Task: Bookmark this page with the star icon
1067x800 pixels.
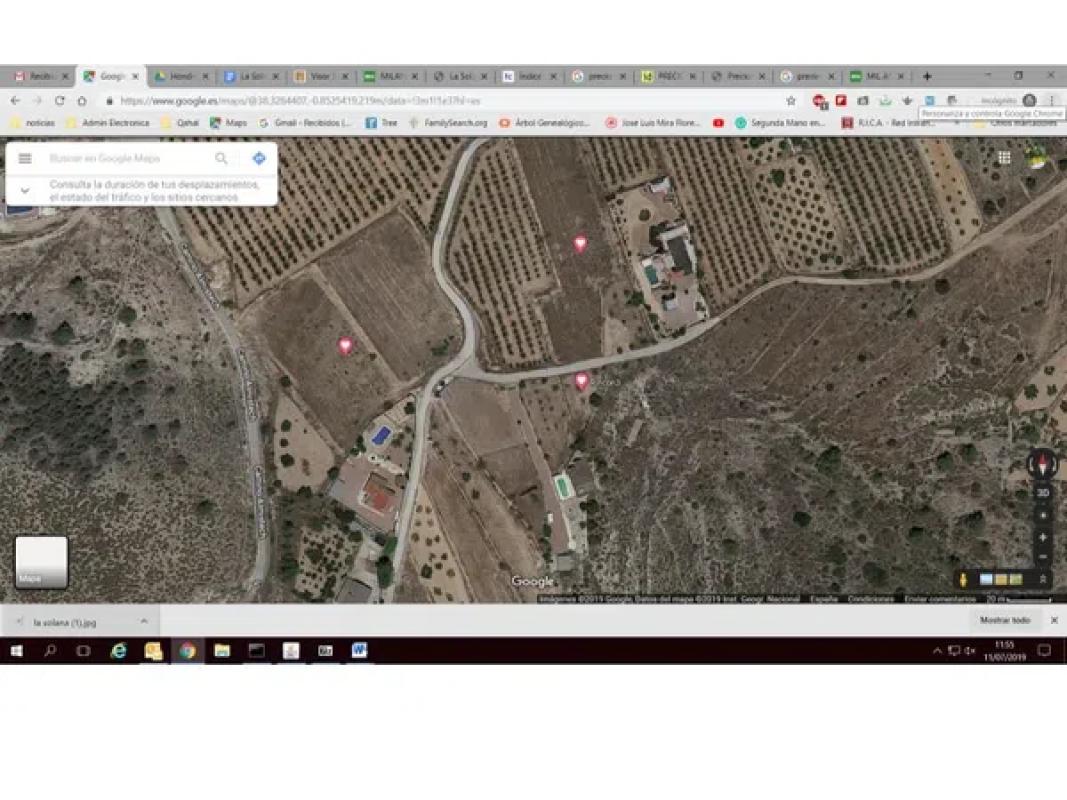Action: [791, 101]
